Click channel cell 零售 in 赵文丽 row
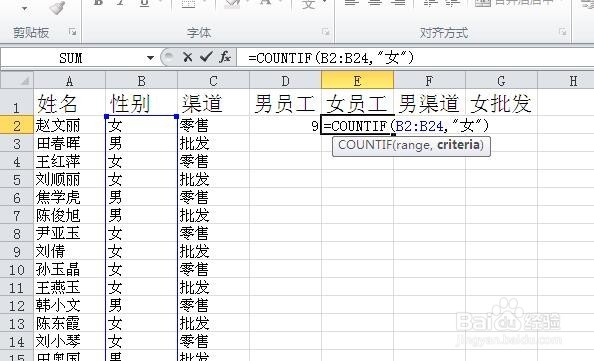 pos(213,125)
